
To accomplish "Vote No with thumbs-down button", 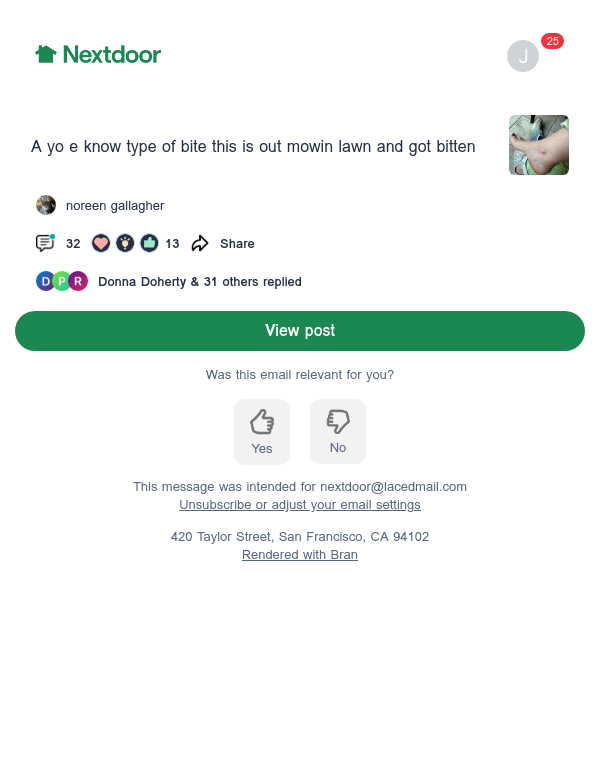I will click(x=338, y=431).
